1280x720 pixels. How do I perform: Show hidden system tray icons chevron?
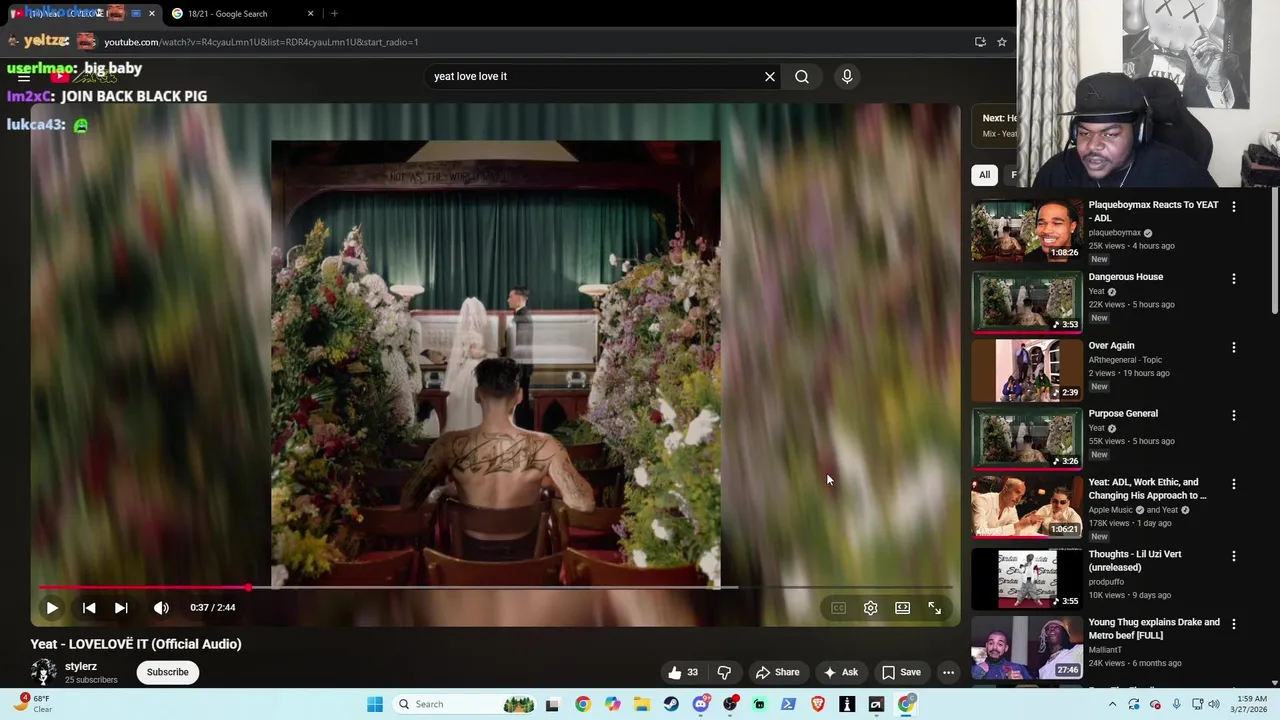pos(1112,704)
